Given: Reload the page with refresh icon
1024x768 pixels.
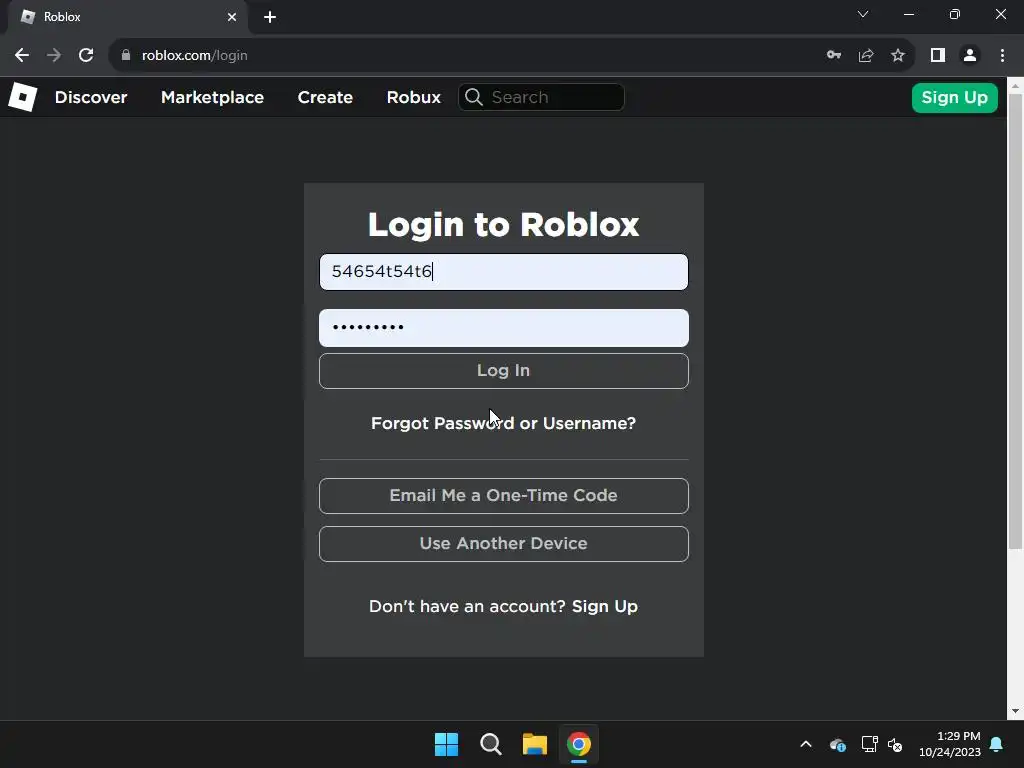Looking at the screenshot, I should pyautogui.click(x=86, y=56).
